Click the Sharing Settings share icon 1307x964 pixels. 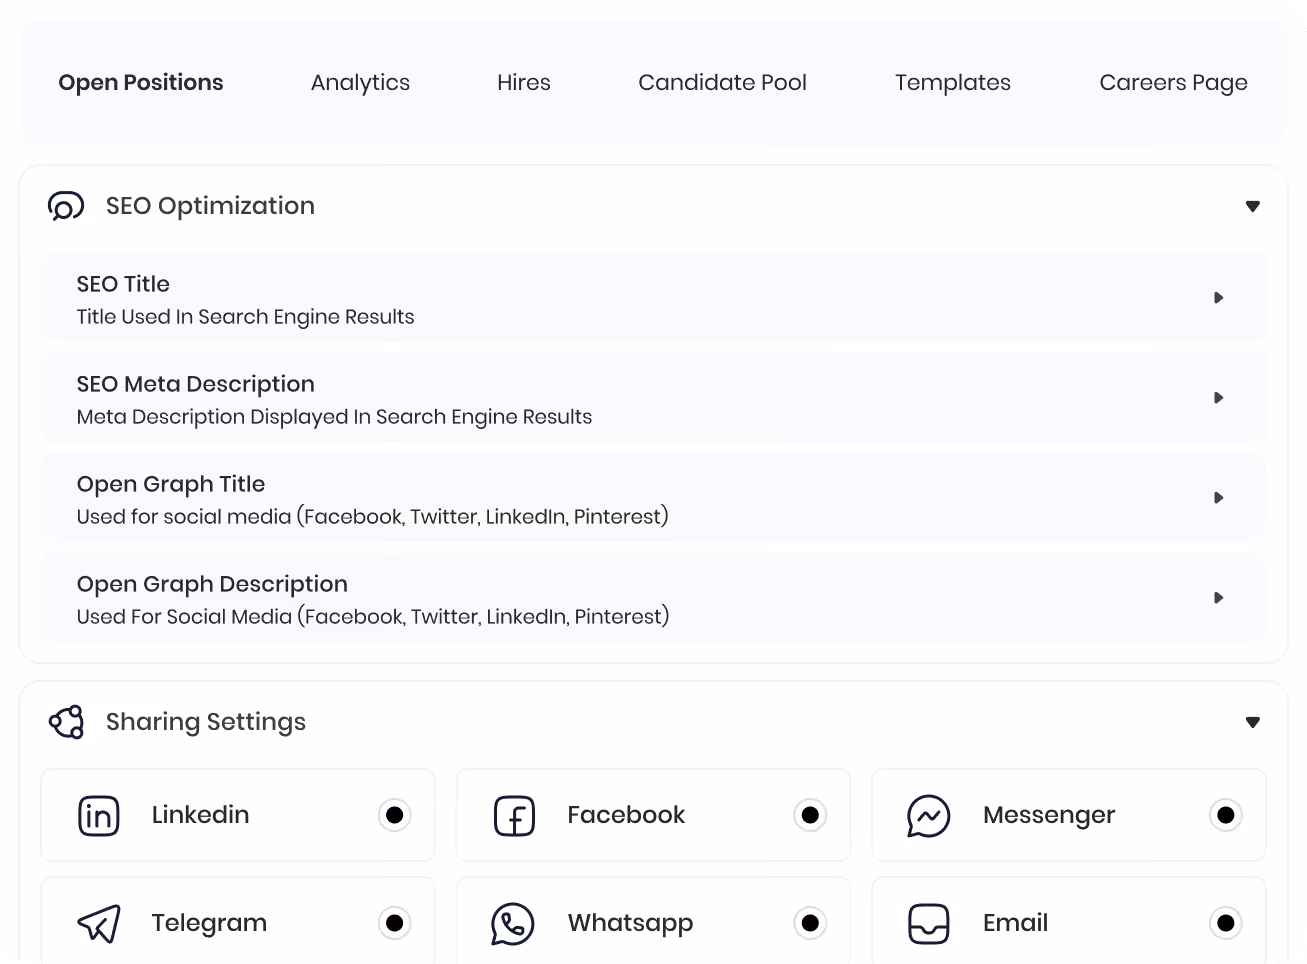click(x=66, y=722)
